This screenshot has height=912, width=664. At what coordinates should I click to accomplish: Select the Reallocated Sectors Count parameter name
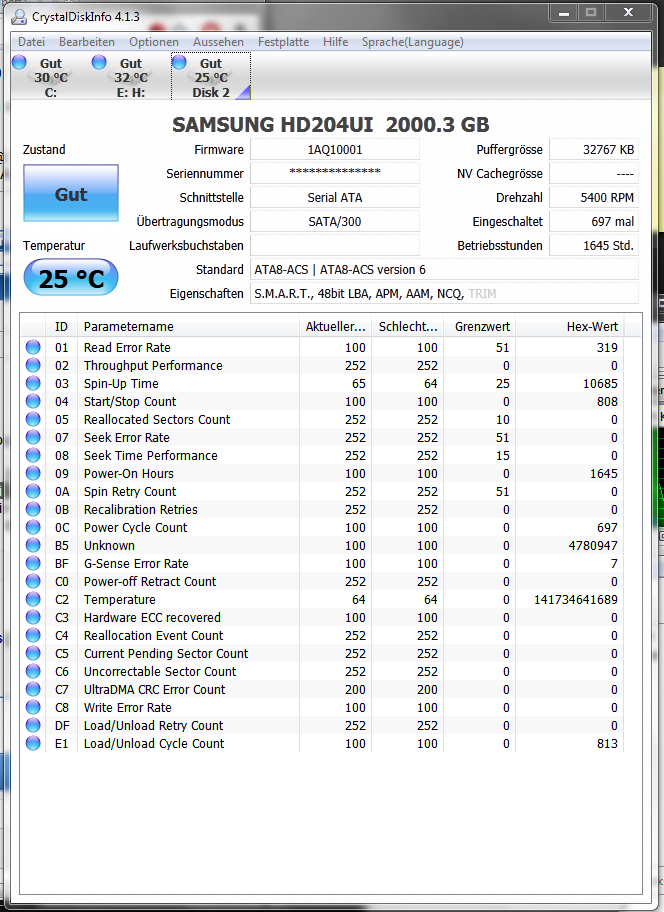click(x=157, y=419)
